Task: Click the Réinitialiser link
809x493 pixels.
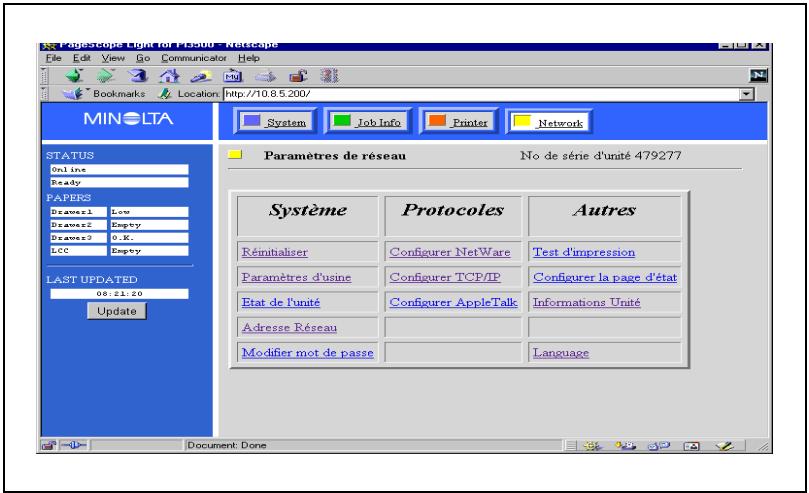Action: [x=274, y=252]
